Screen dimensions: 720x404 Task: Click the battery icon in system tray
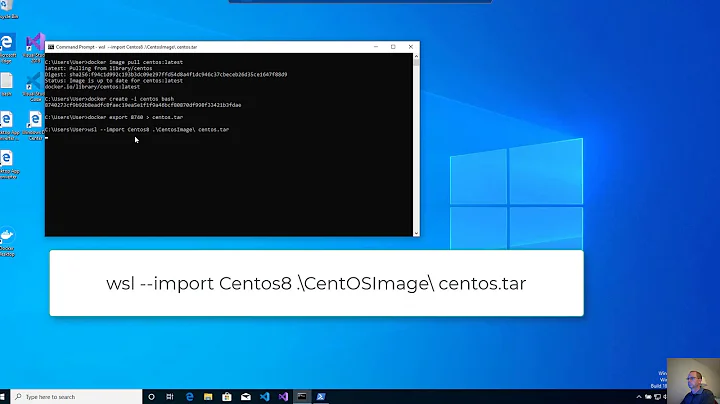[648, 397]
